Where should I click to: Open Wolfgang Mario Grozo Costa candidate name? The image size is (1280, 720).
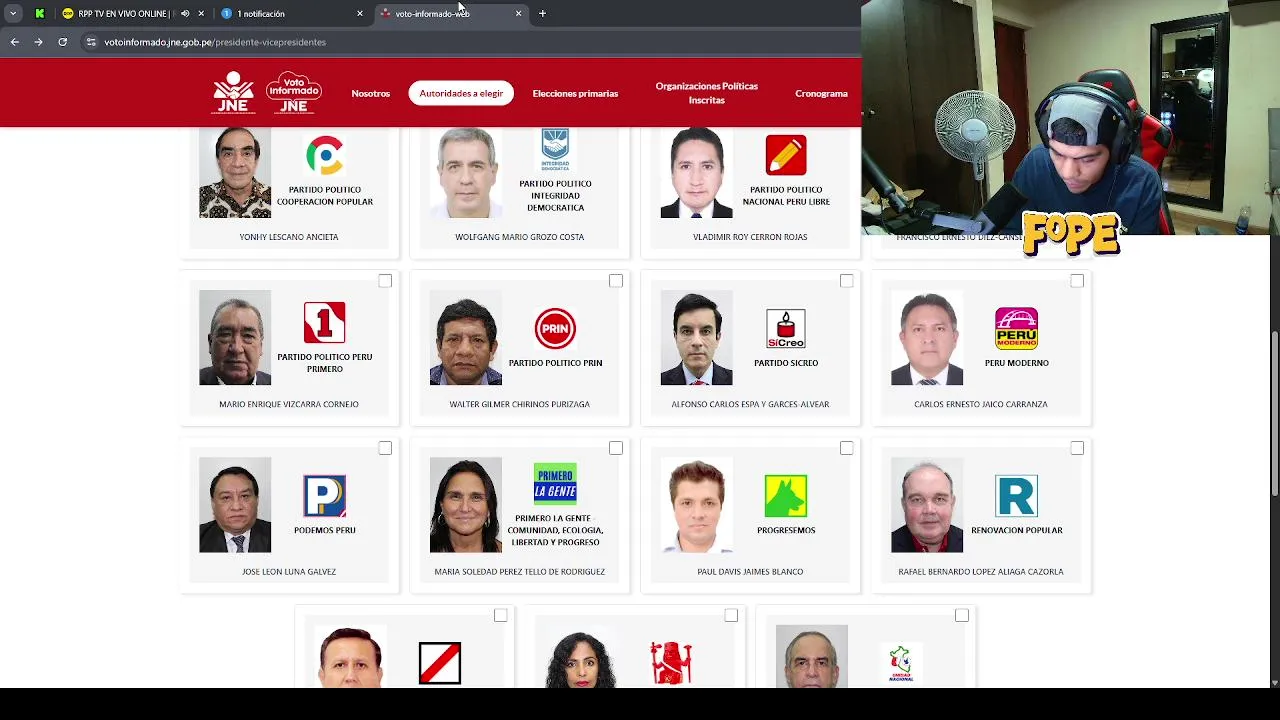(520, 237)
